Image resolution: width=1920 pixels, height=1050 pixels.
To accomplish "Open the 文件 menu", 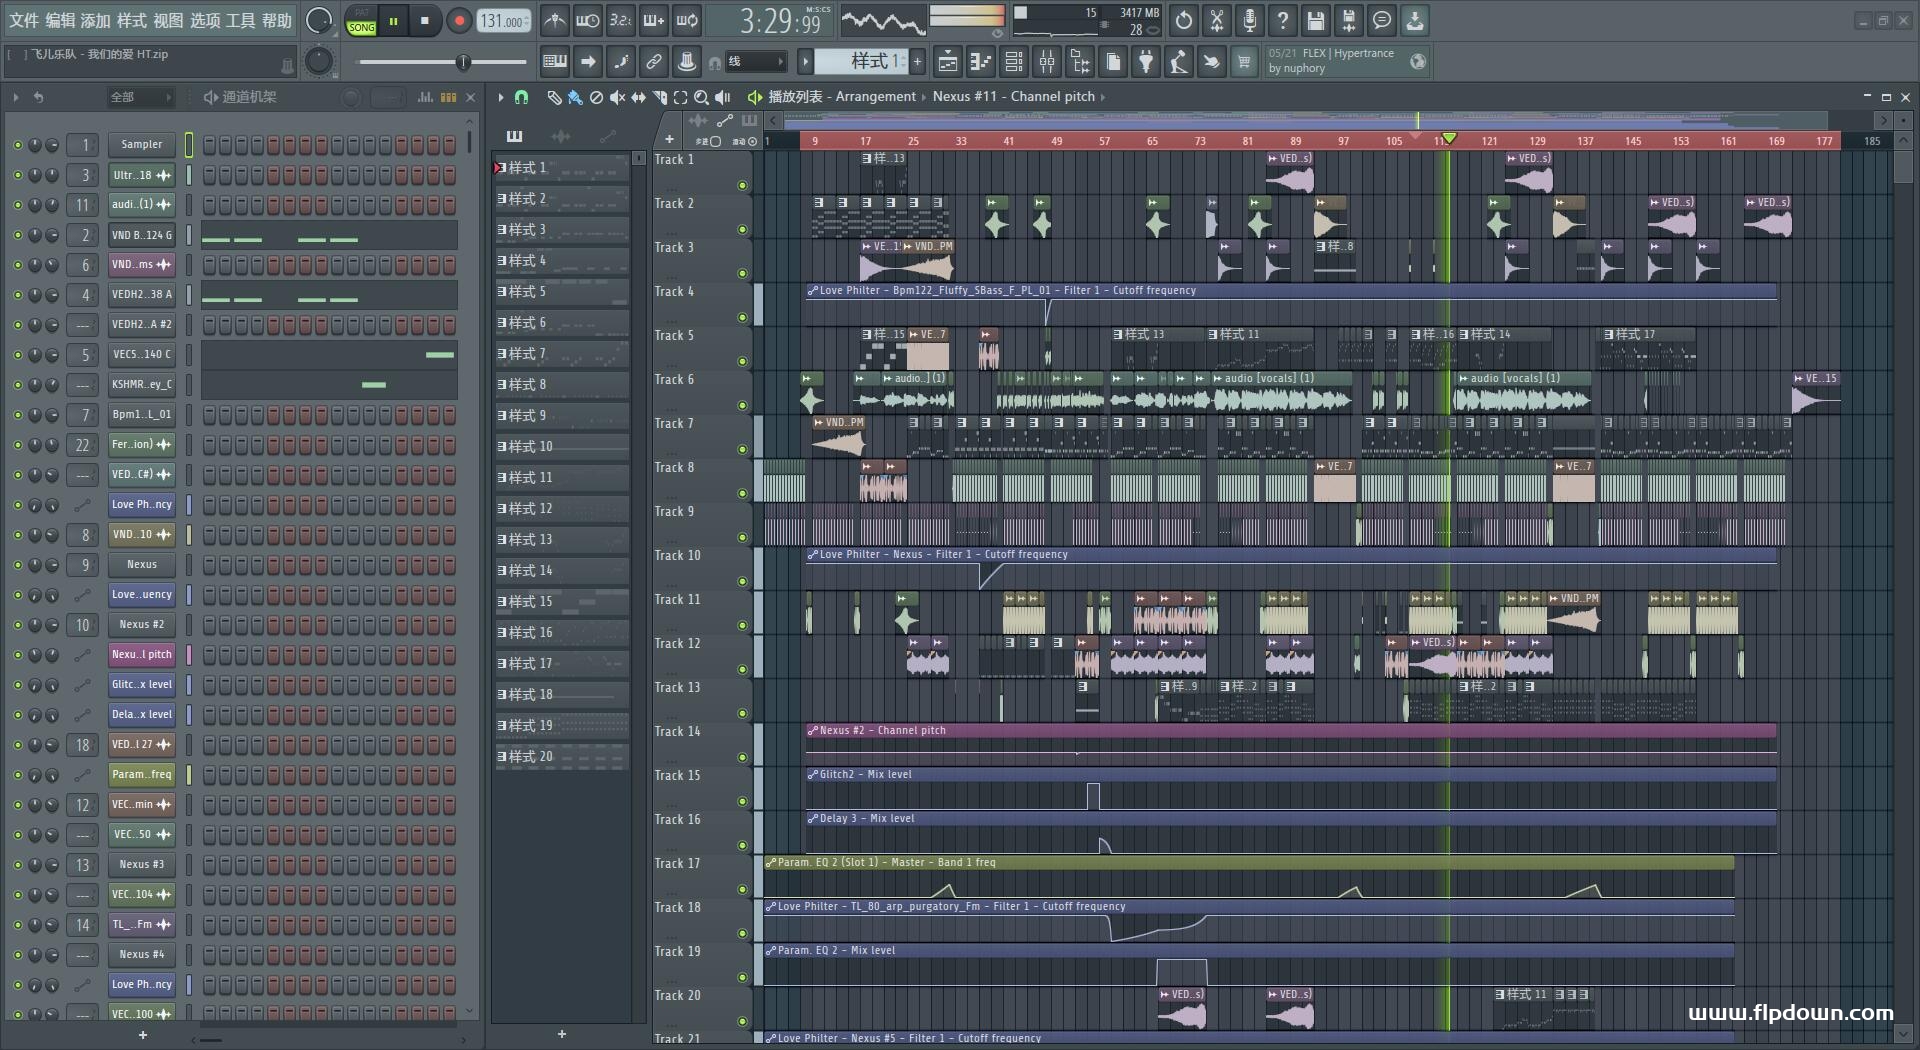I will pyautogui.click(x=24, y=20).
